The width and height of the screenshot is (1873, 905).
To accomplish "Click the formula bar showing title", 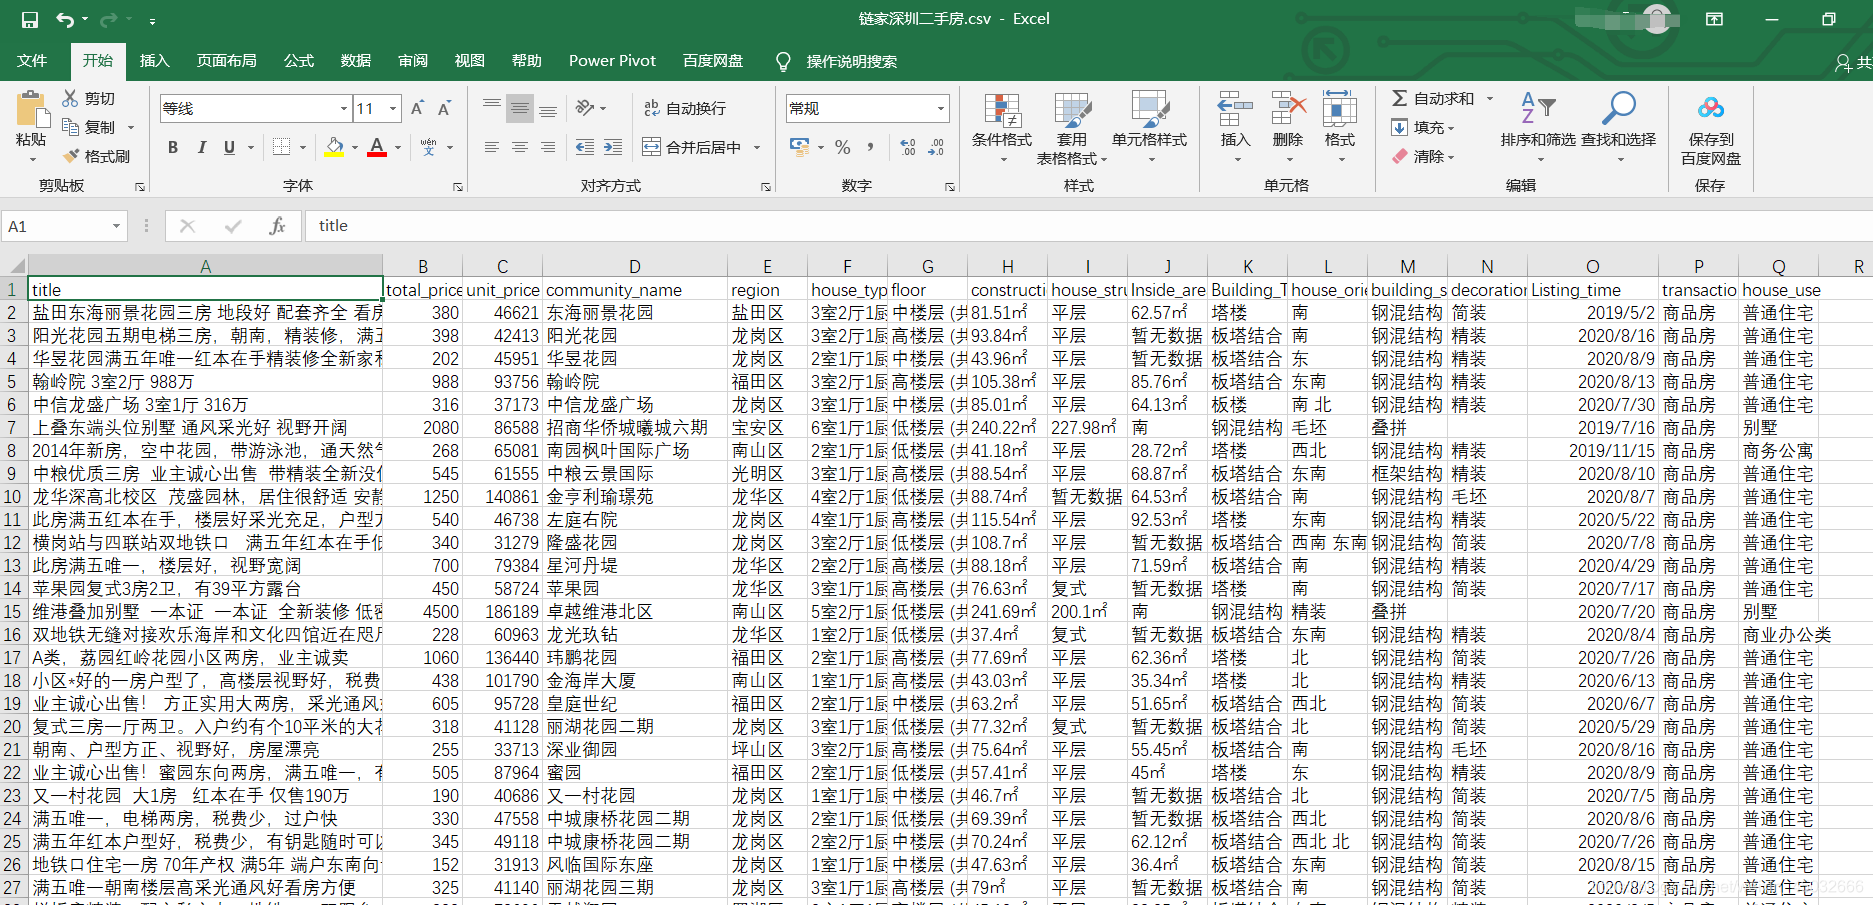I will pos(1088,226).
